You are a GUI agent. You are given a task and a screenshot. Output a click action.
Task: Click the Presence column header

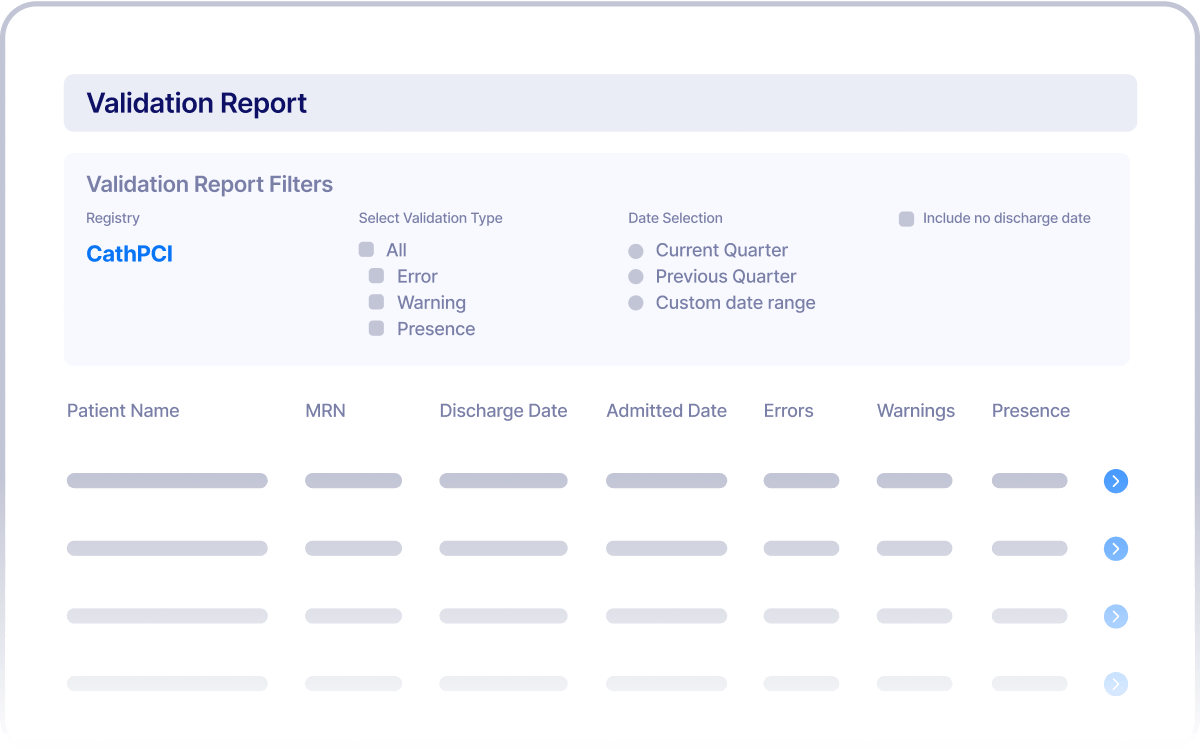tap(1031, 410)
